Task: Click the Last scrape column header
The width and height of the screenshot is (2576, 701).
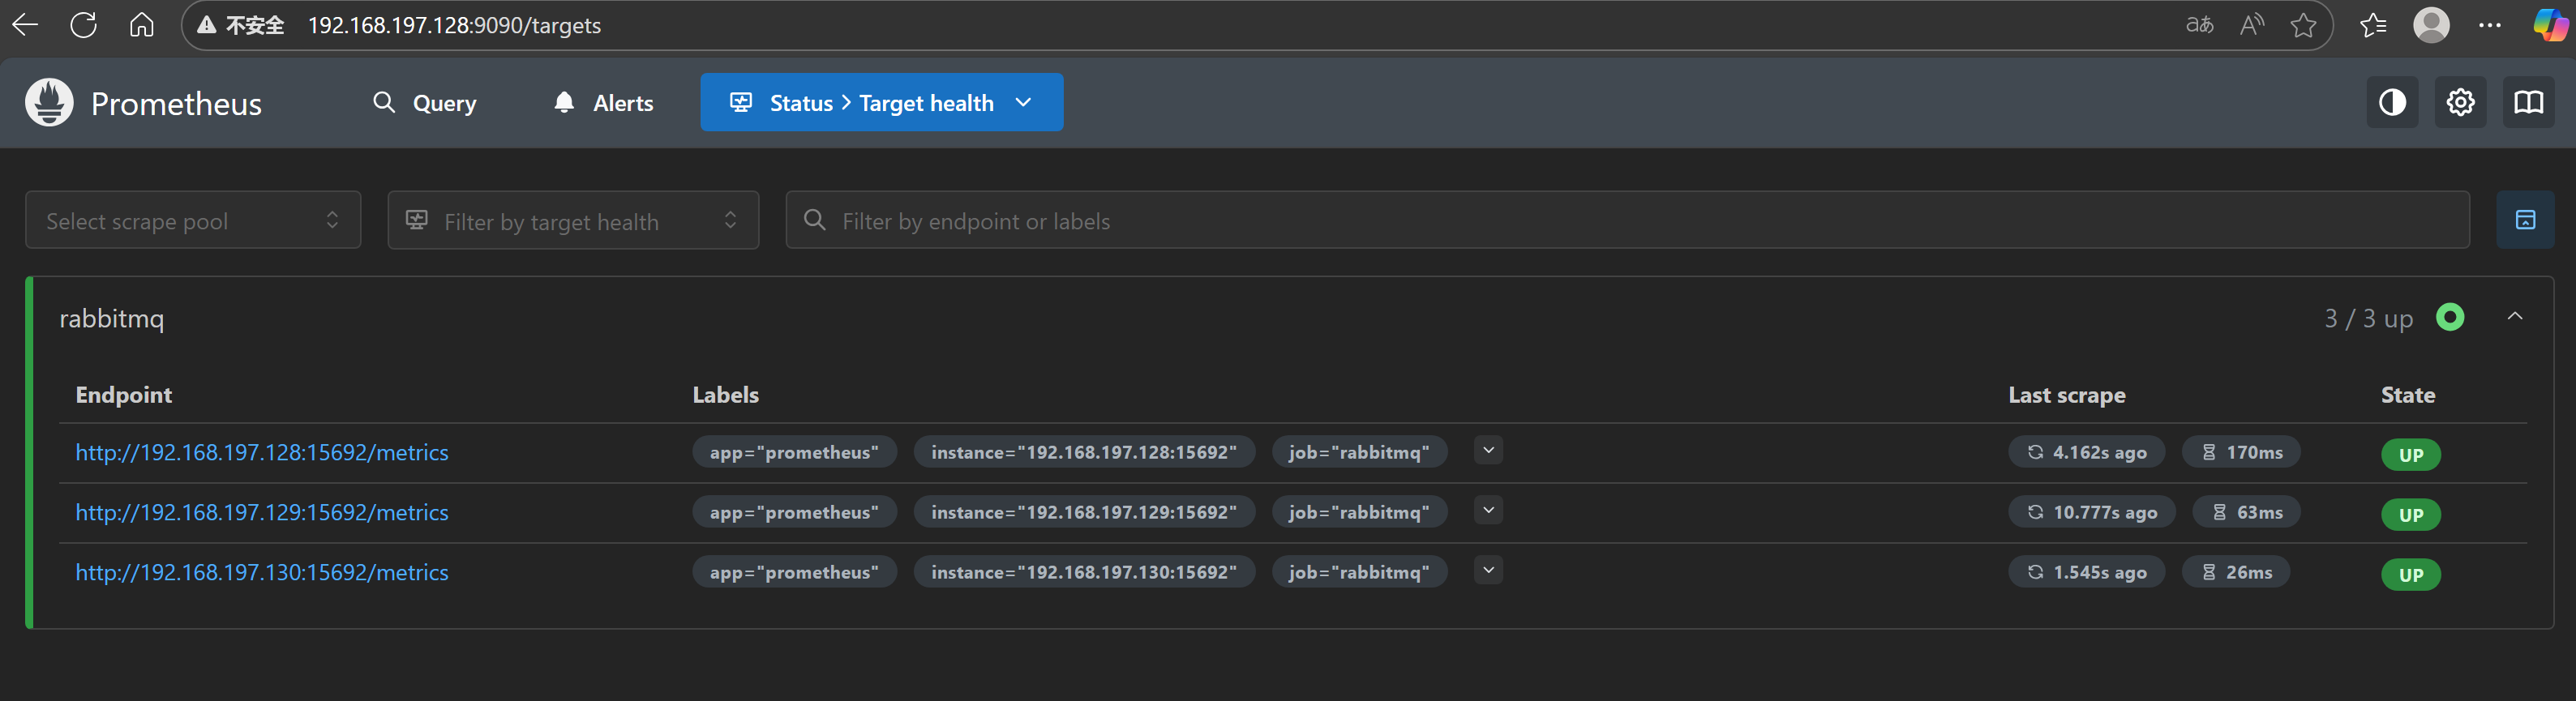Action: tap(2067, 395)
